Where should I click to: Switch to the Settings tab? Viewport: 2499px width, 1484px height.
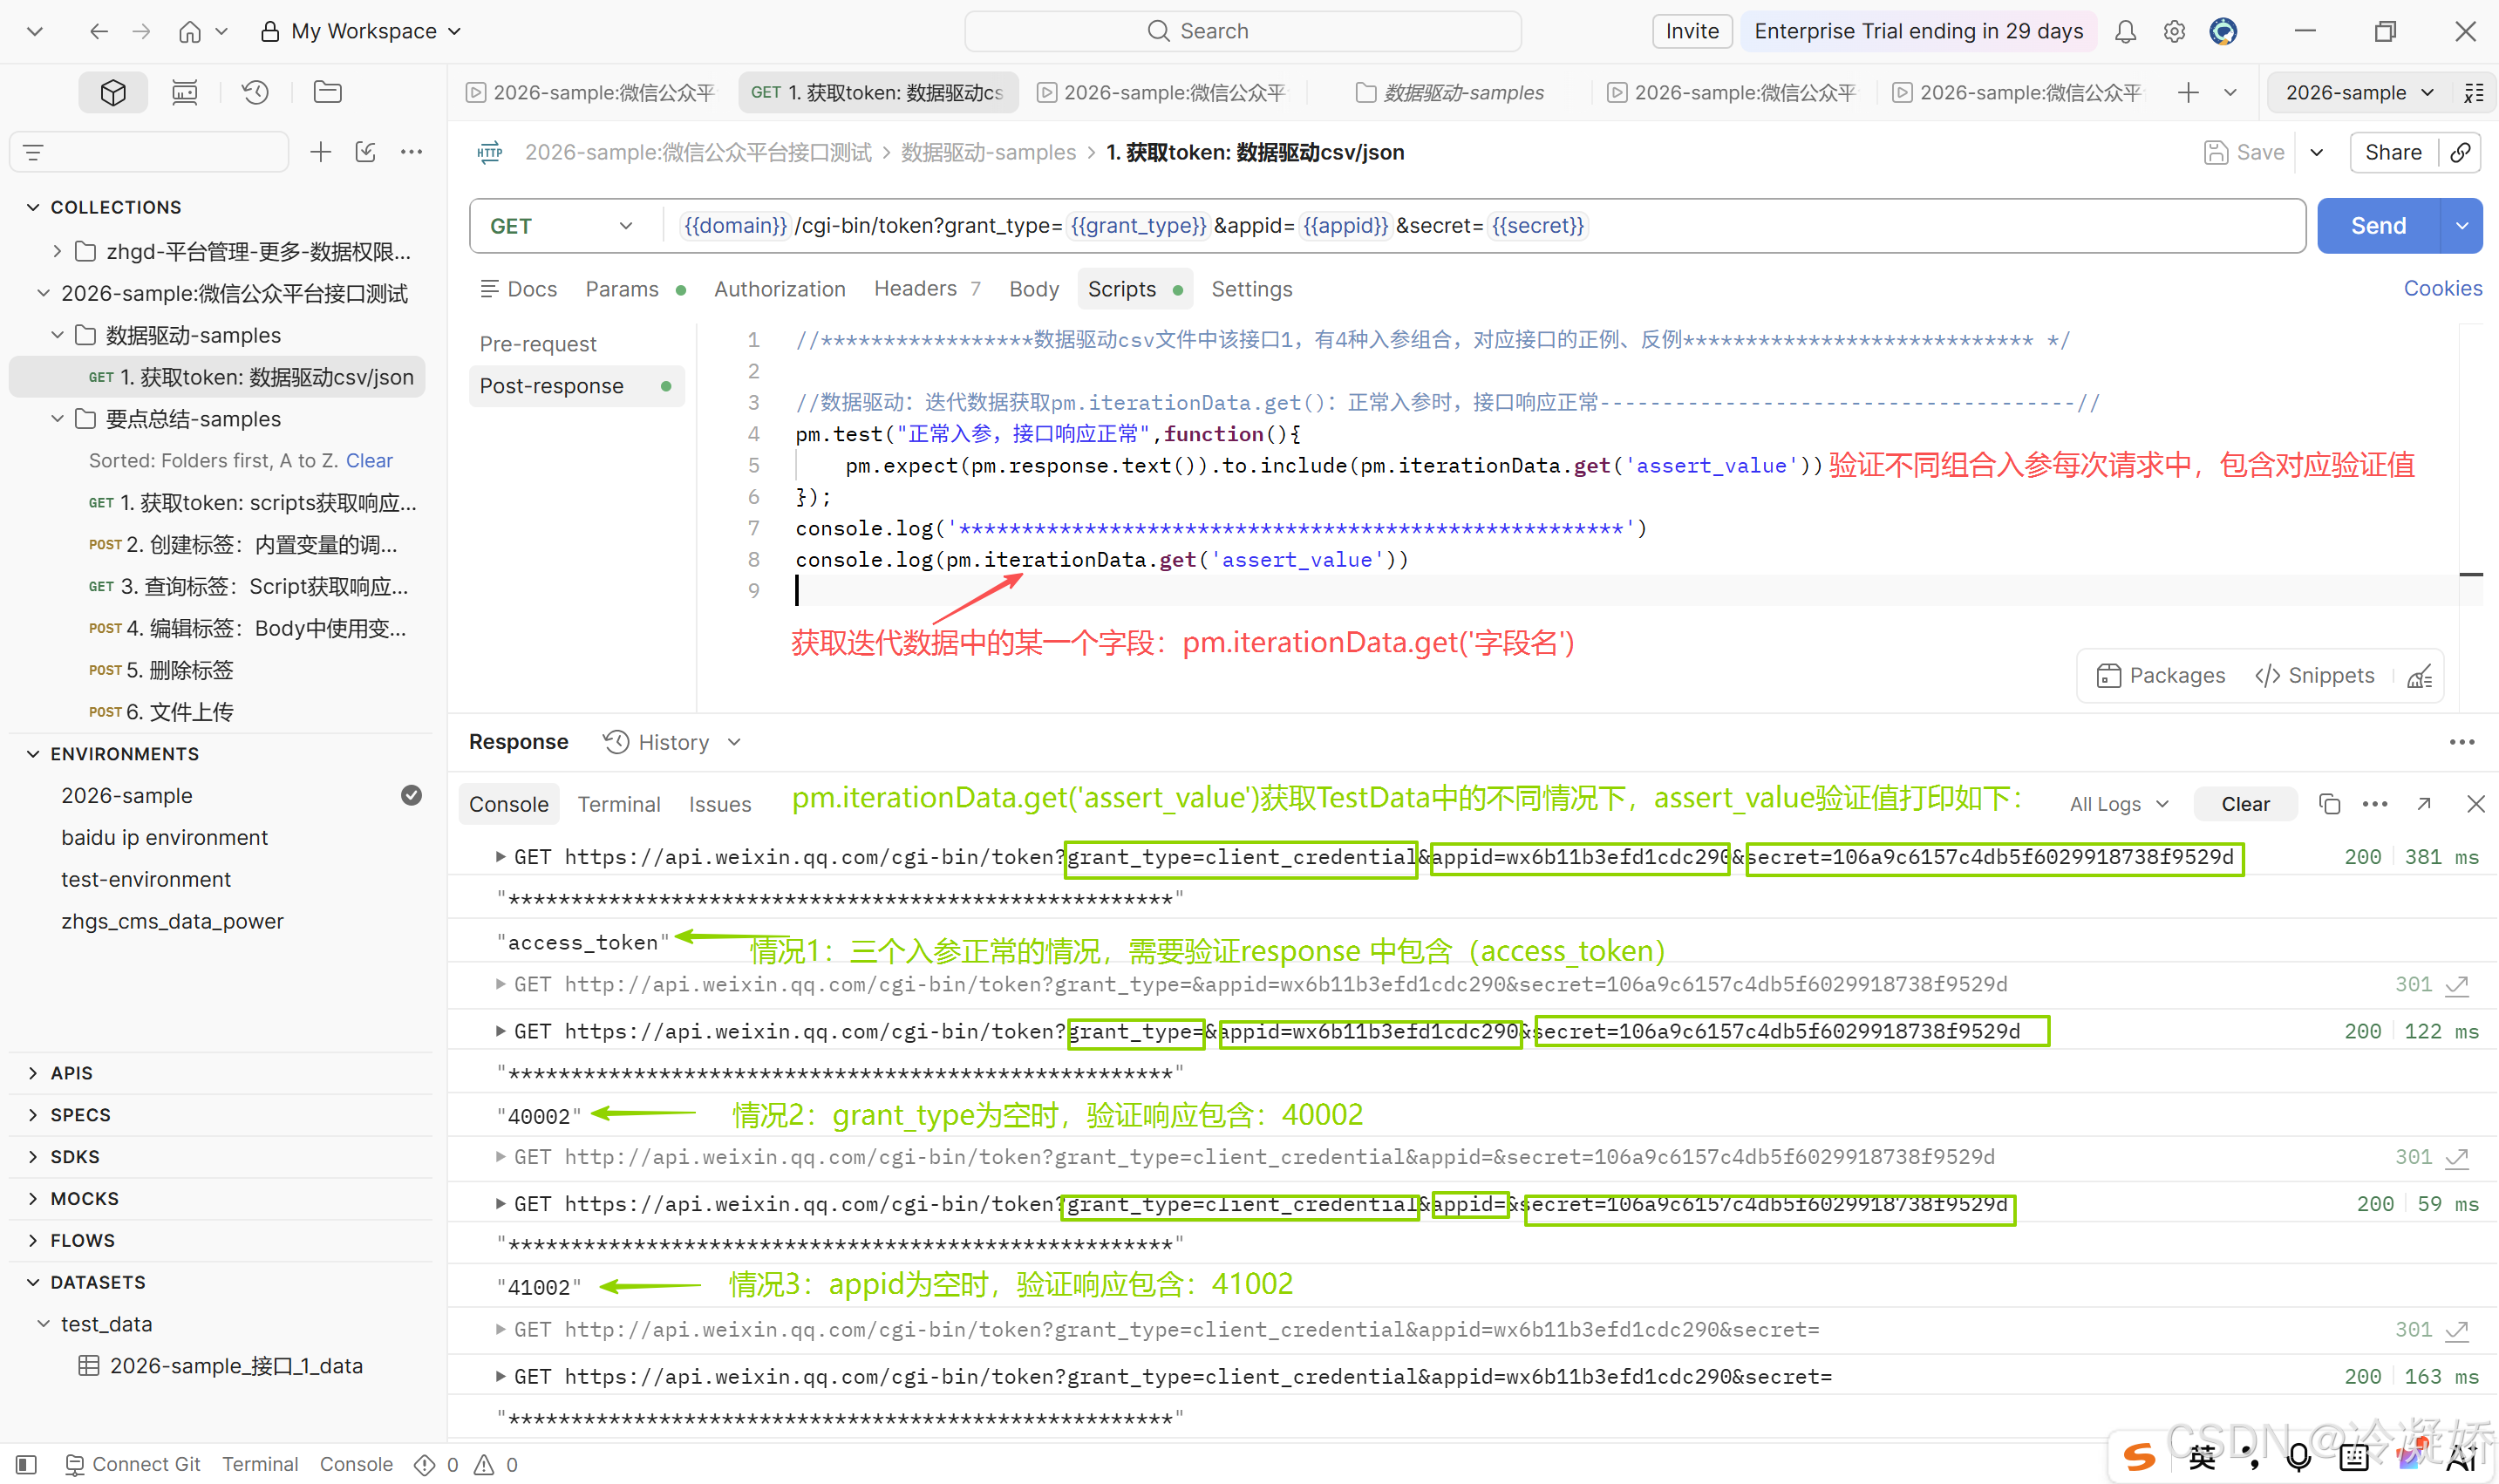click(x=1252, y=289)
